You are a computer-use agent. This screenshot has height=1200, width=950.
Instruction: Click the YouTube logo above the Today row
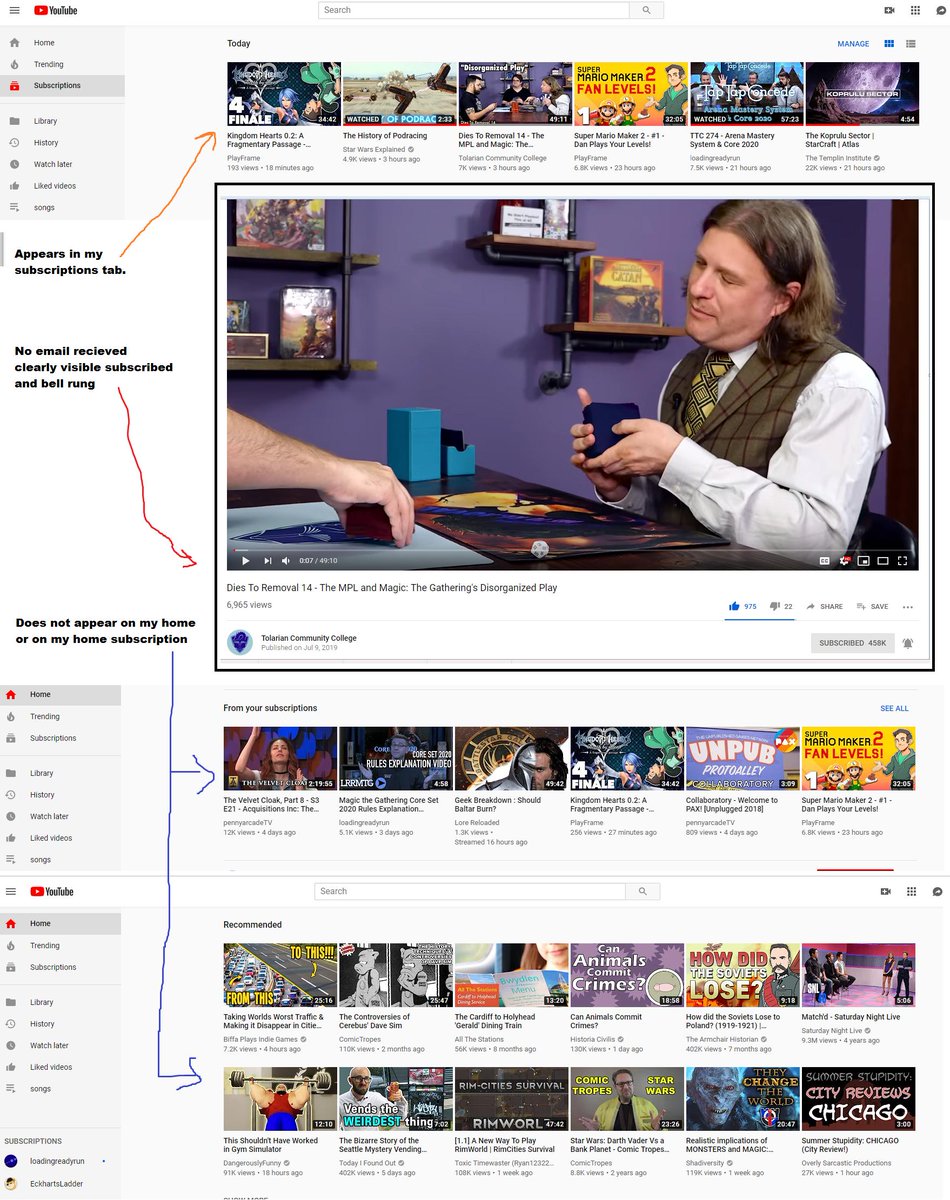coord(55,10)
